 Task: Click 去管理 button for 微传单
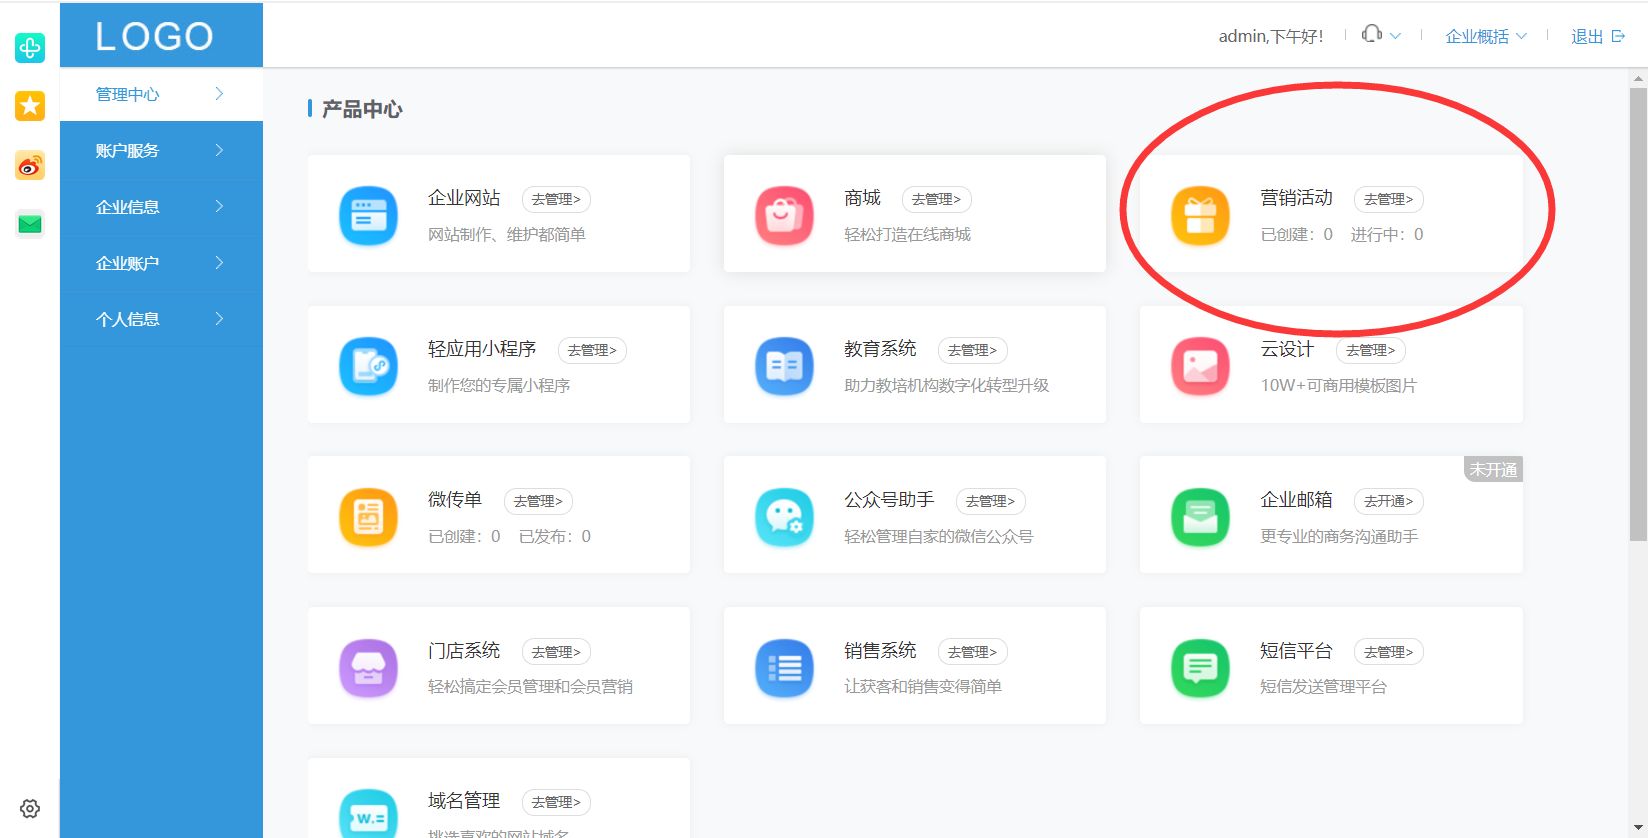click(538, 501)
